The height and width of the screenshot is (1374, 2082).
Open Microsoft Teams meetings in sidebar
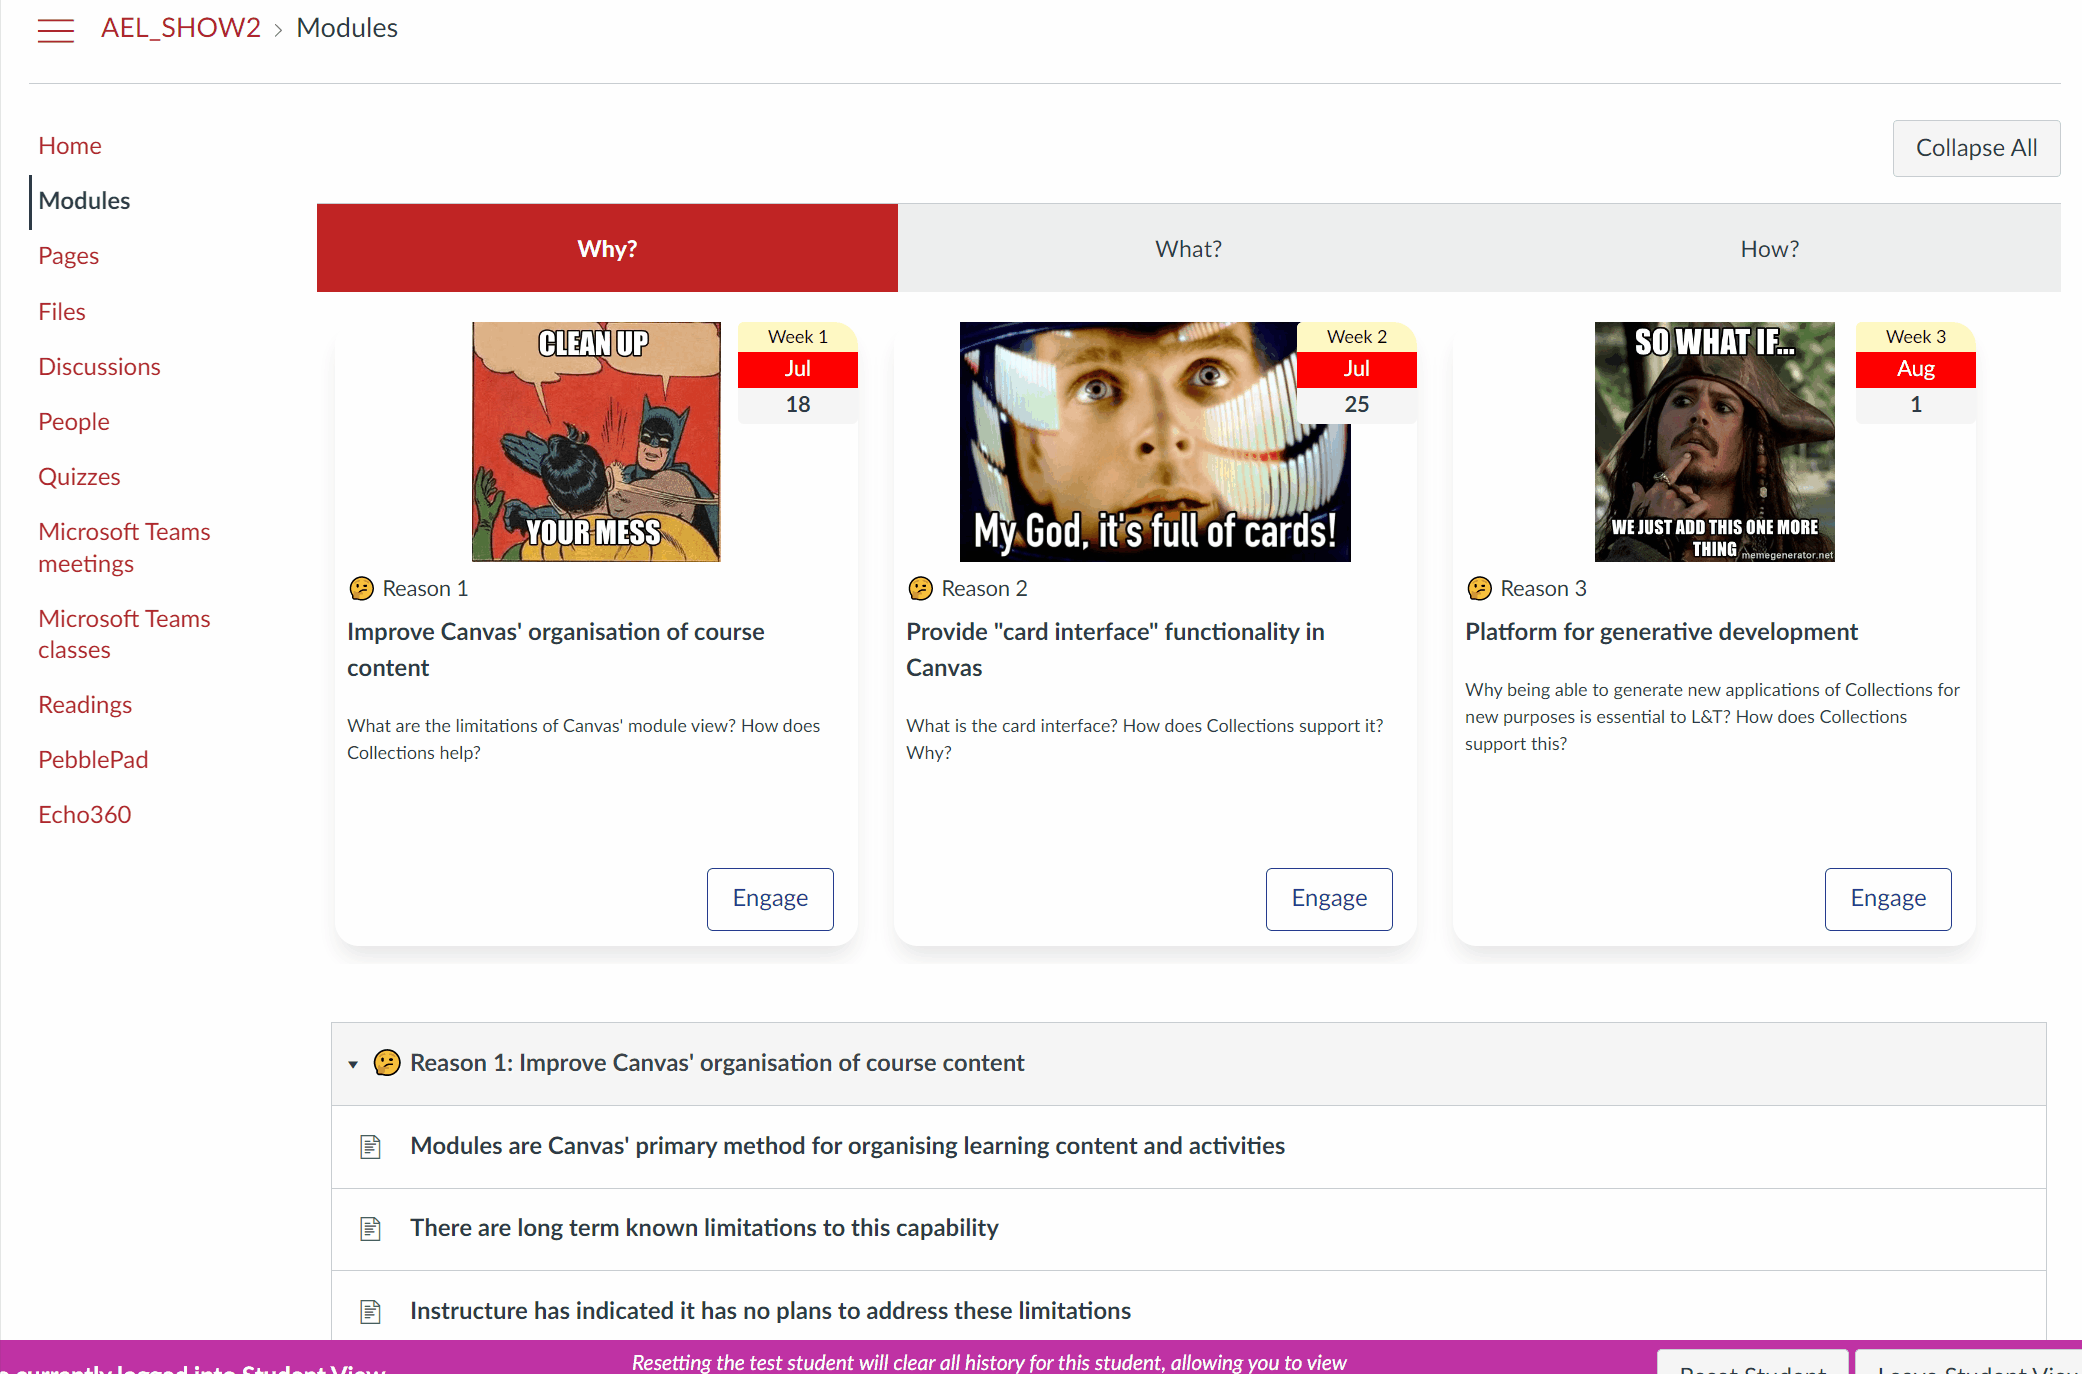pyautogui.click(x=124, y=547)
